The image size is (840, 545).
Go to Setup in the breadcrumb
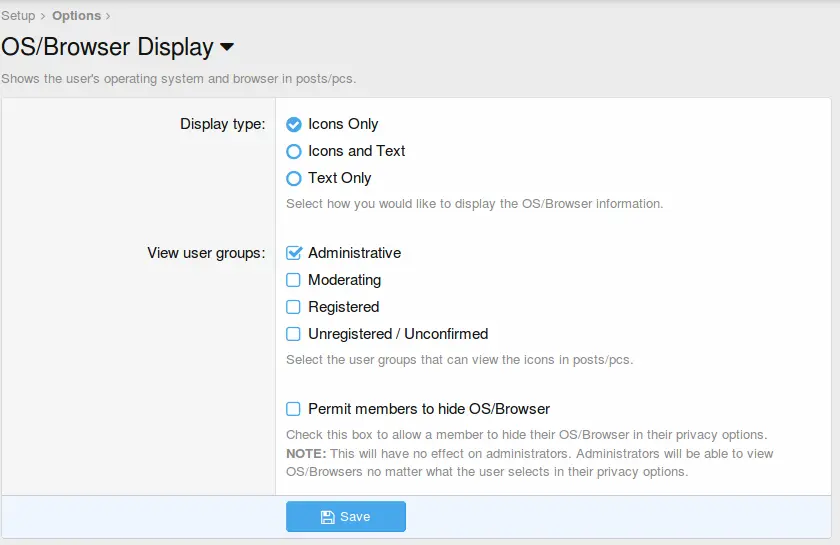[18, 15]
